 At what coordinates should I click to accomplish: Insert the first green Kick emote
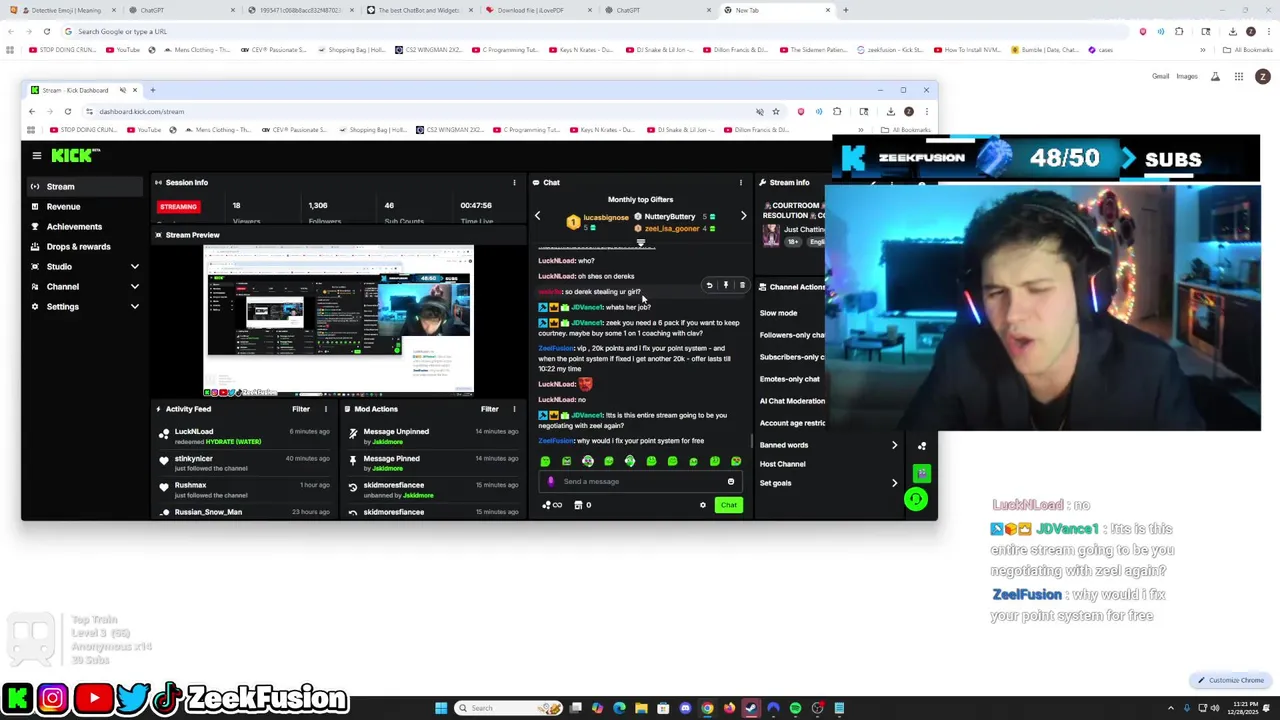coord(545,461)
